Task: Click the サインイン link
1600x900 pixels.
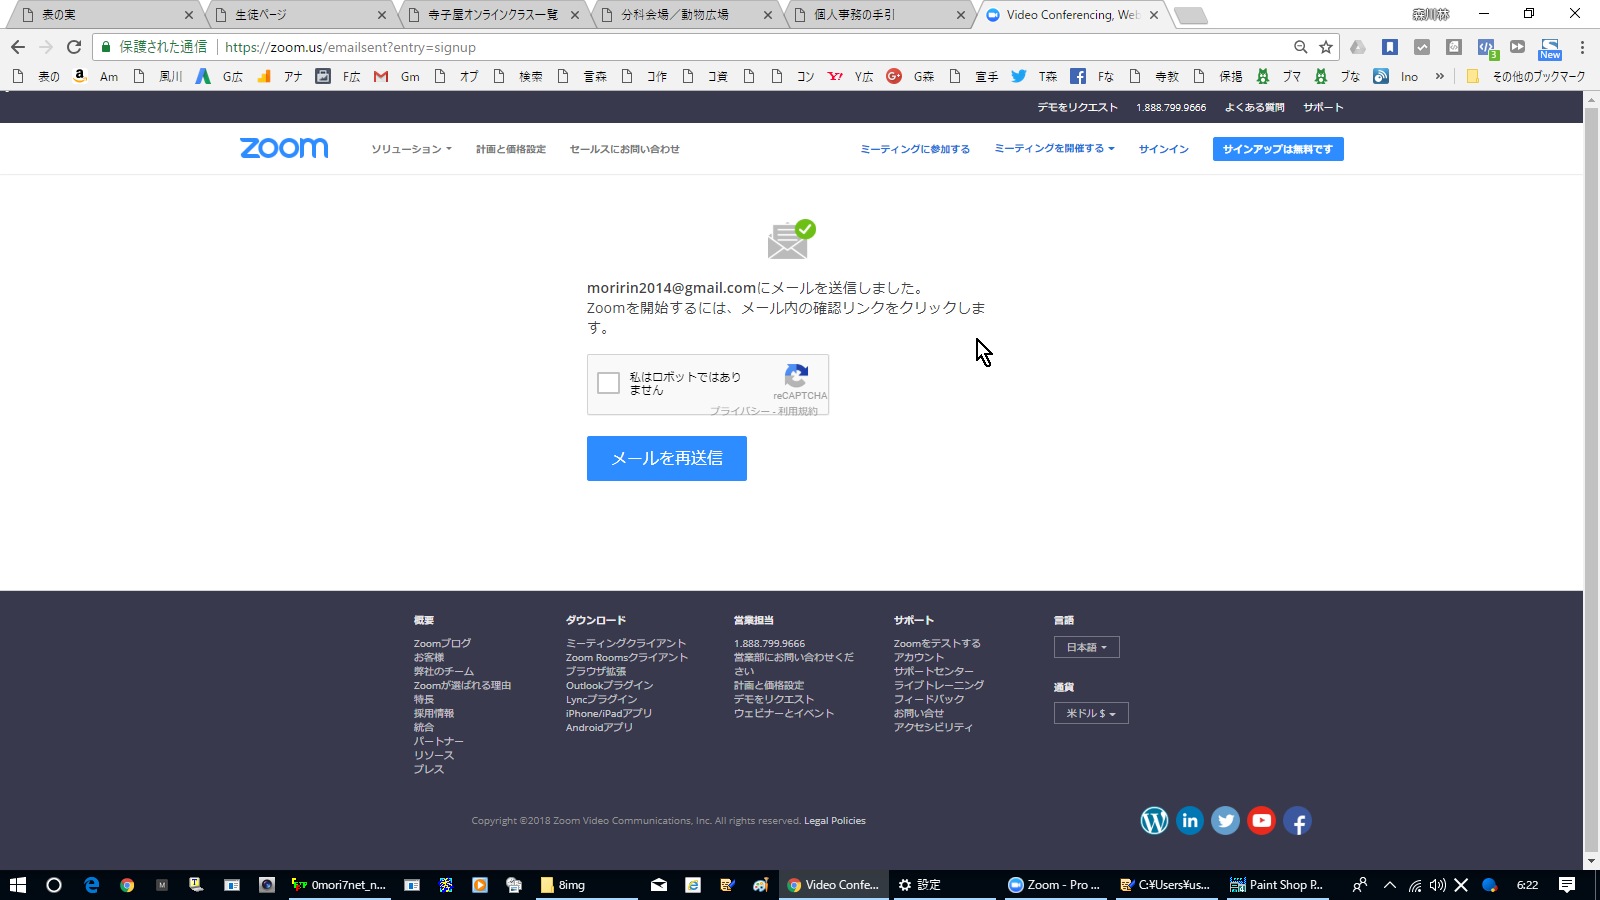Action: (1163, 149)
